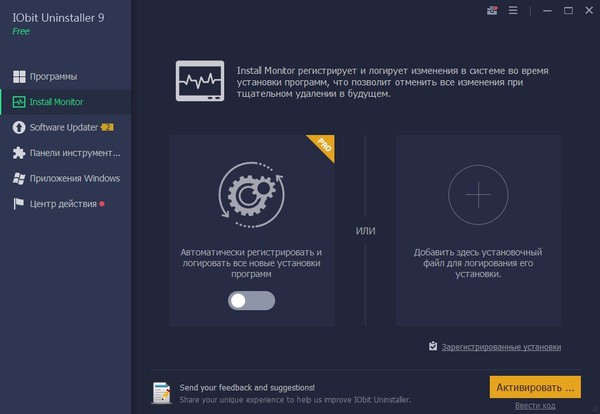The height and width of the screenshot is (414, 600).
Task: Open the hamburger options menu
Action: 513,10
